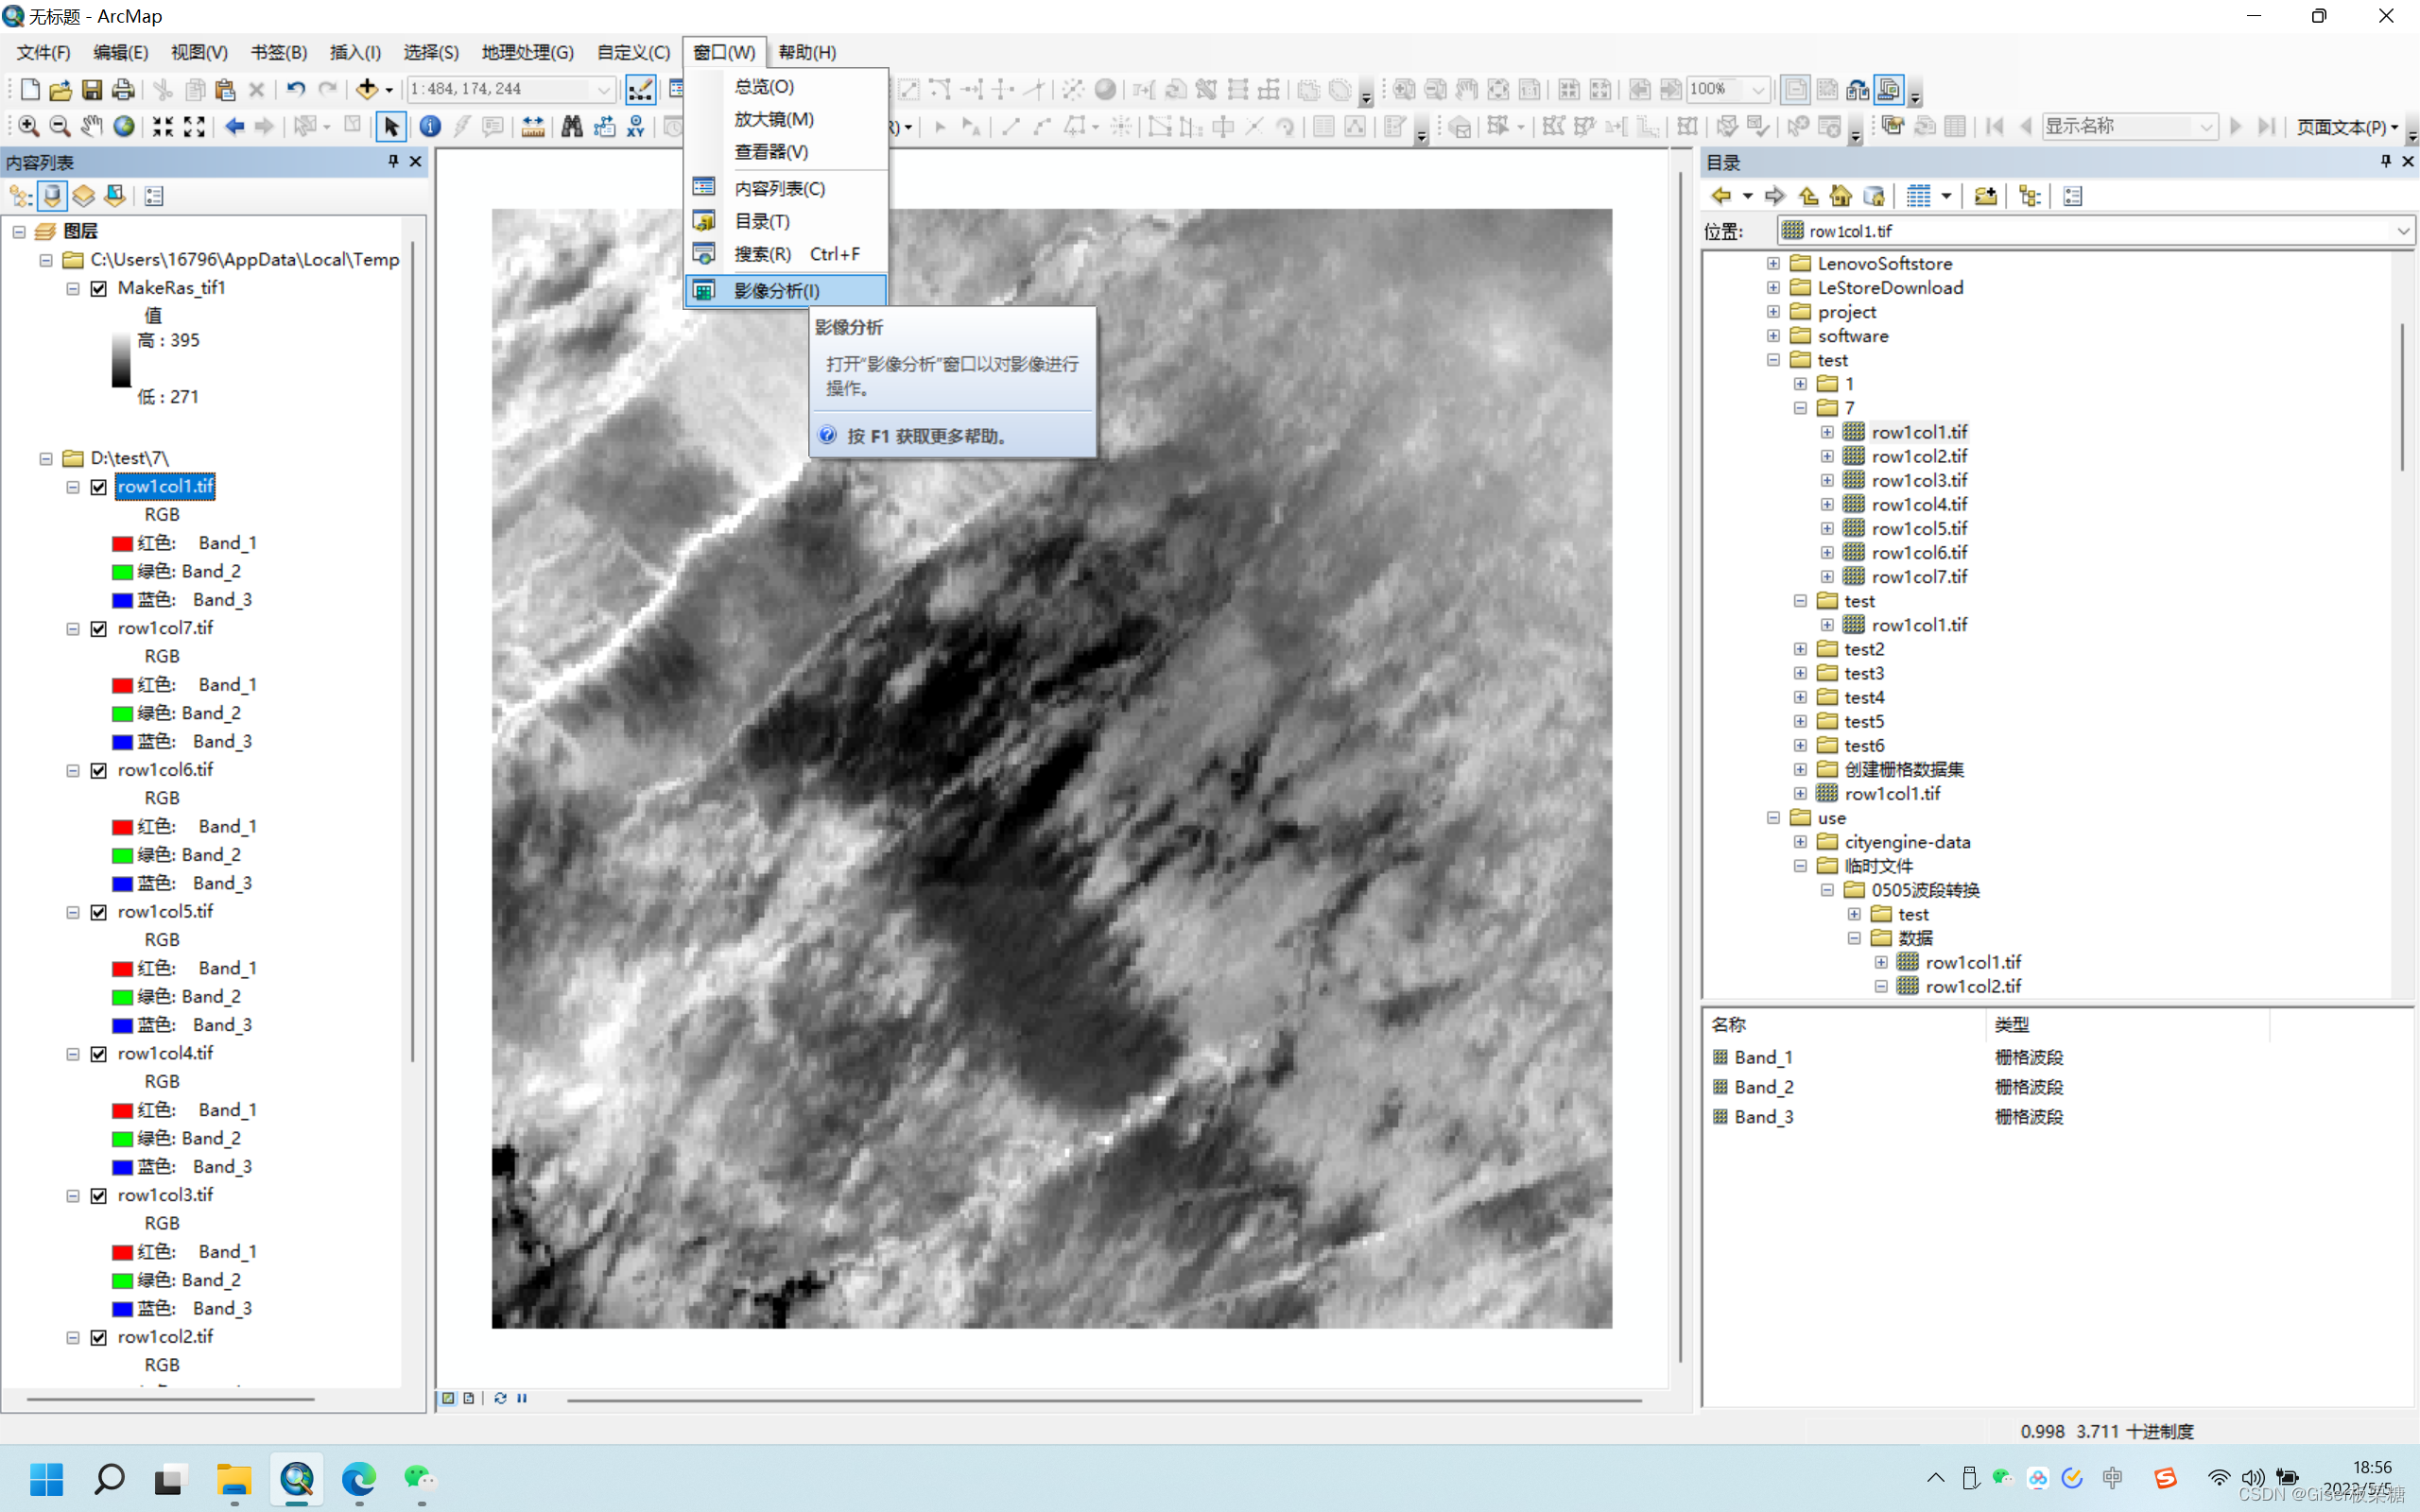Click the Full Extent globe icon
This screenshot has width=2420, height=1512.
123,126
